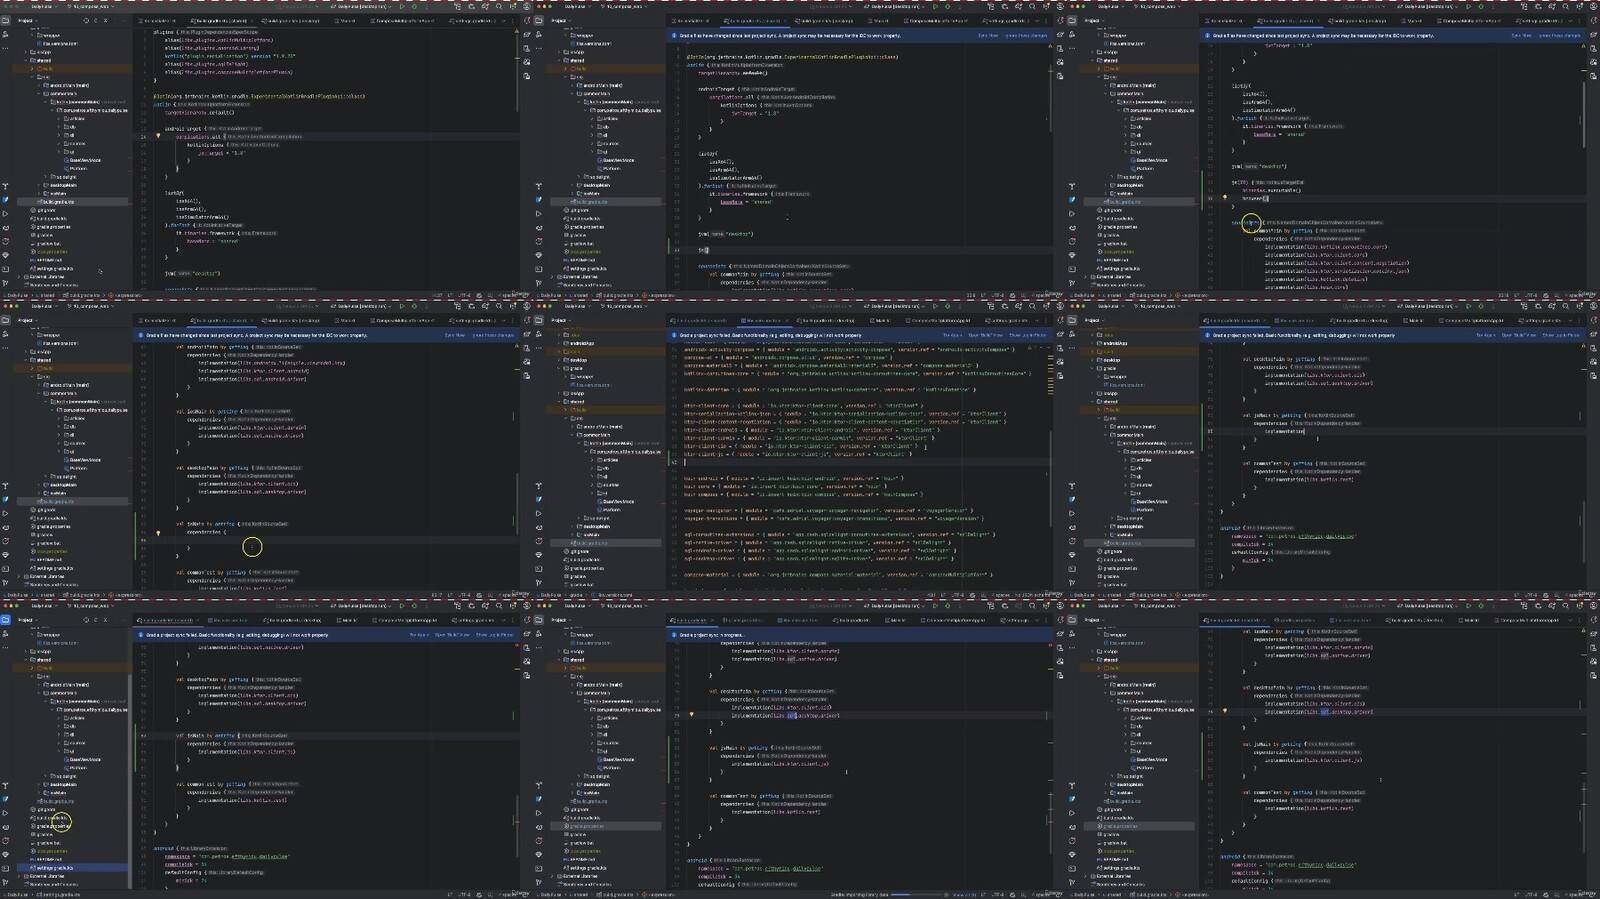Click yellow intention bulb in top-left frame editor
The width and height of the screenshot is (1600, 899).
158,136
